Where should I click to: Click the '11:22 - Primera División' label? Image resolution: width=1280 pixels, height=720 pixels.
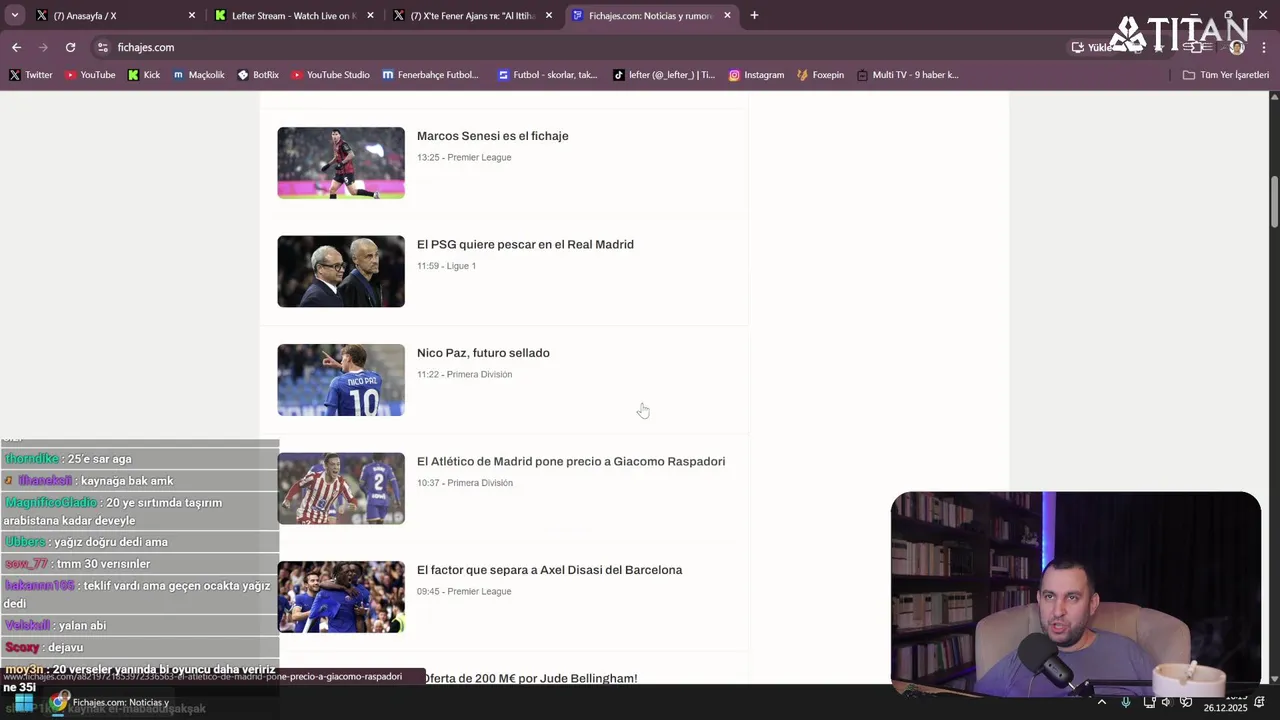click(x=464, y=374)
